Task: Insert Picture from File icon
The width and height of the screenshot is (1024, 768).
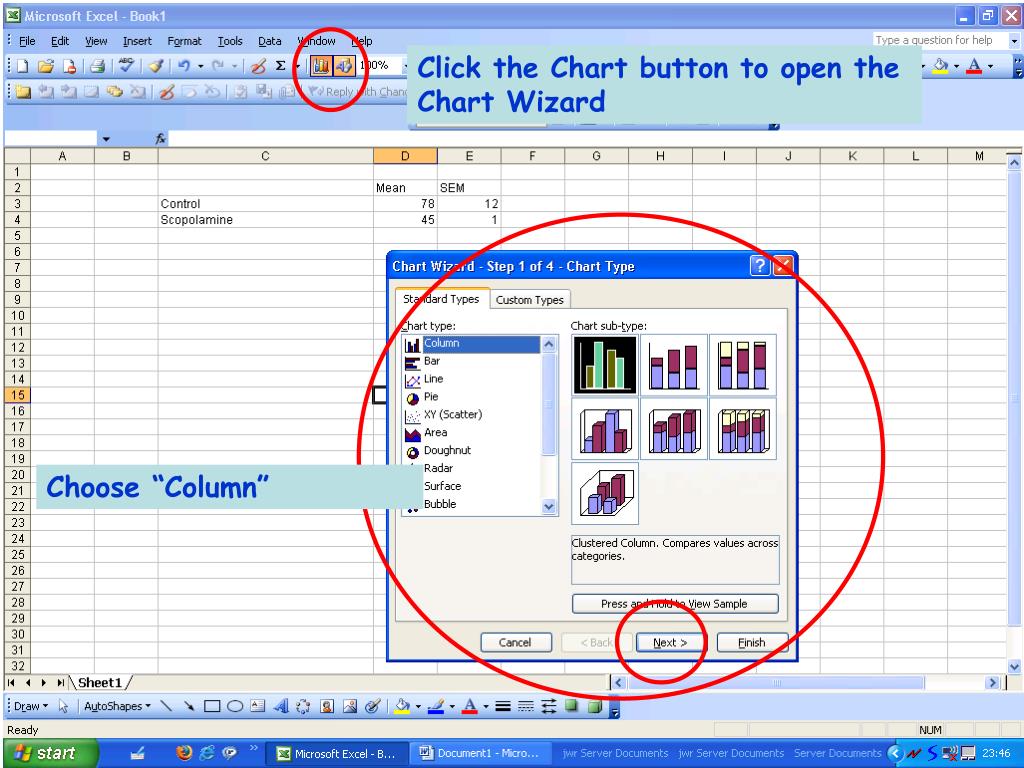Action: click(x=350, y=706)
